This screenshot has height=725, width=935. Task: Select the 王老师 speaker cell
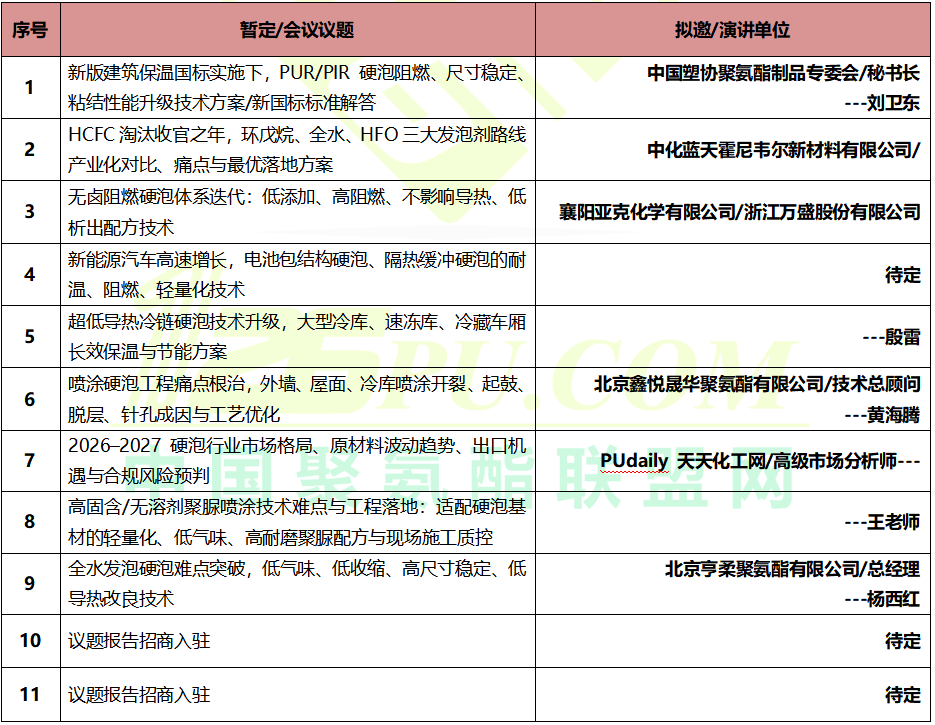point(732,522)
